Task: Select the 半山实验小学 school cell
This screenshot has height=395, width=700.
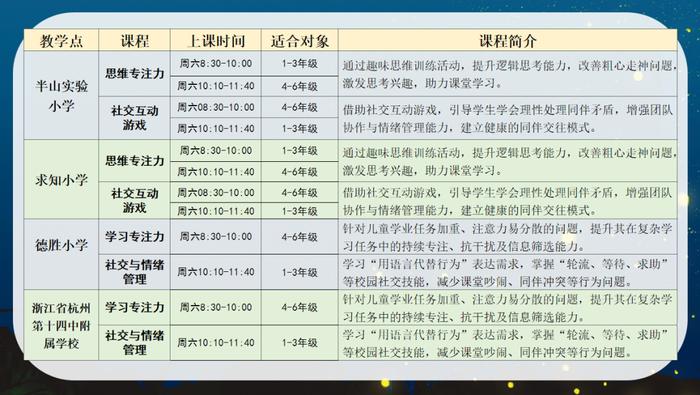Action: pos(61,95)
